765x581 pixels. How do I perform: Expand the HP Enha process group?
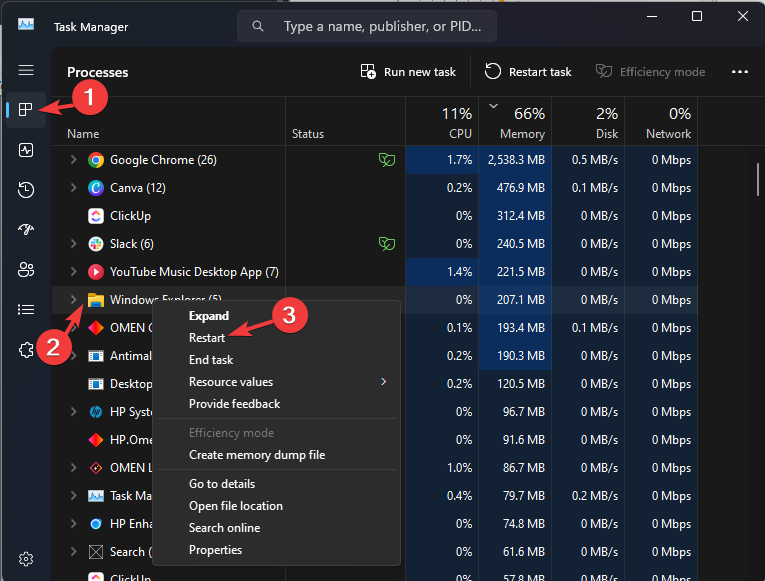pos(73,524)
